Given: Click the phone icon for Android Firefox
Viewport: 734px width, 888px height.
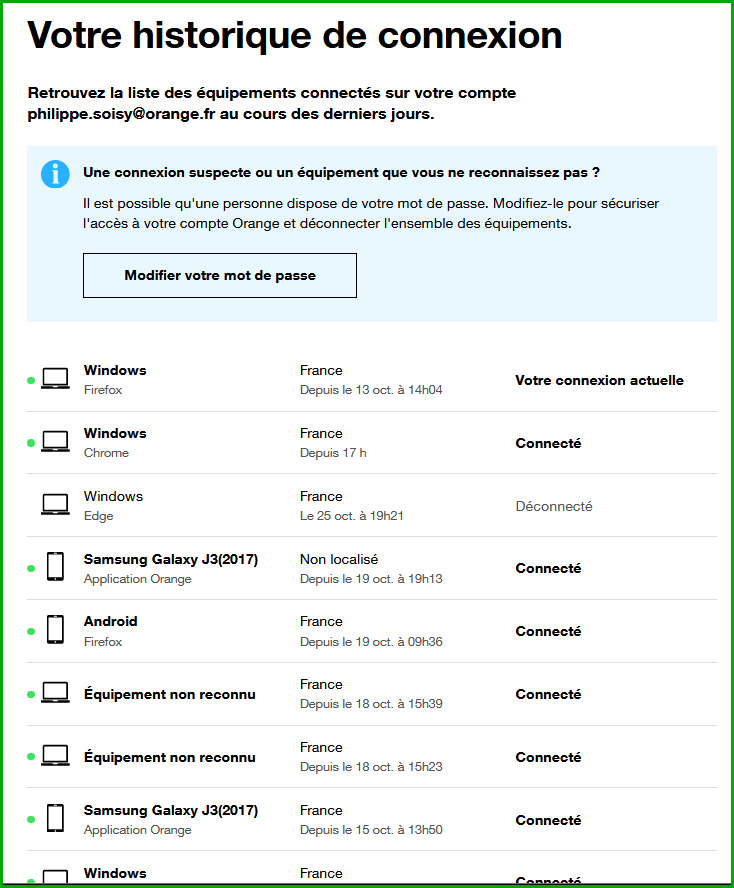Looking at the screenshot, I should pos(55,631).
